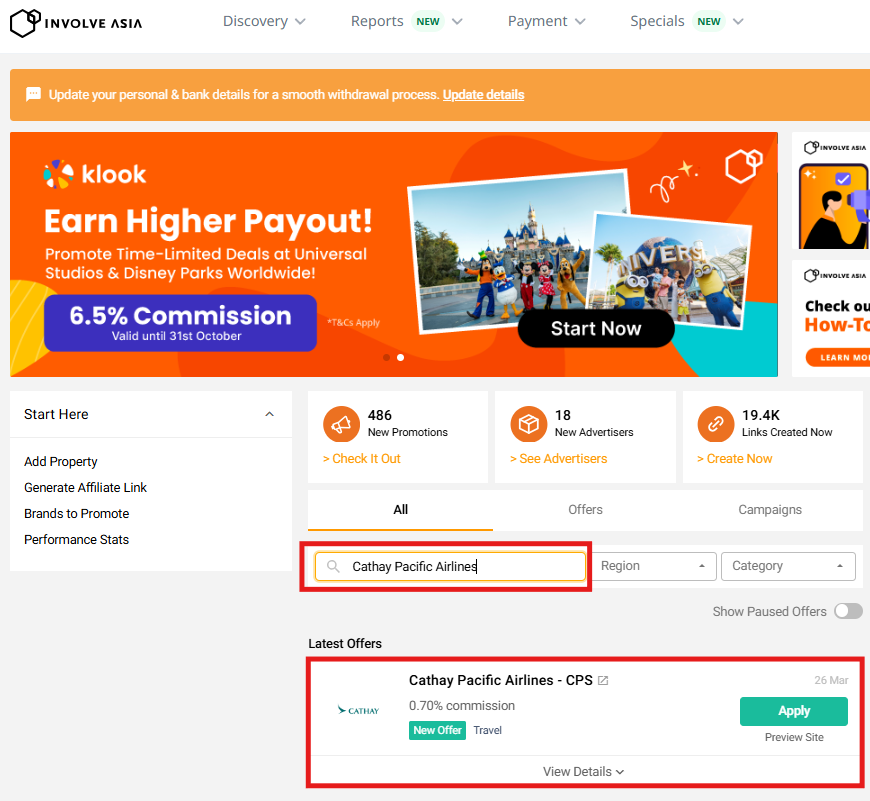Select the first banner carousel dot
Screen dimensions: 870x801
tap(386, 357)
